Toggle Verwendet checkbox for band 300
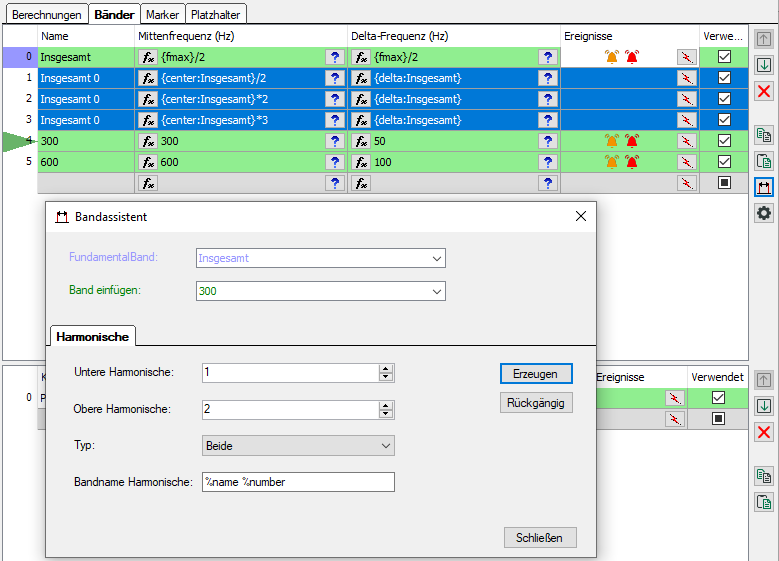 tap(724, 141)
